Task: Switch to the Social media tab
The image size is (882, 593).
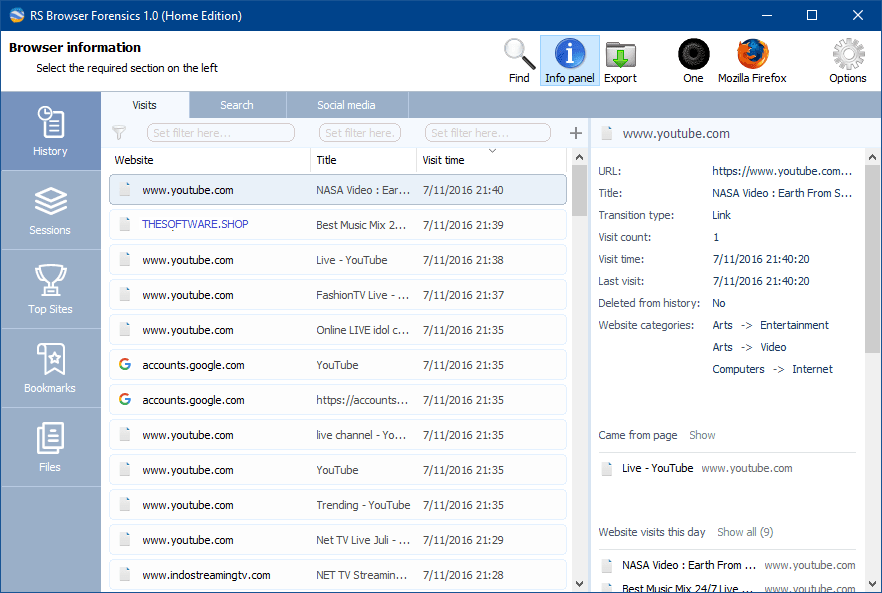Action: [x=348, y=104]
